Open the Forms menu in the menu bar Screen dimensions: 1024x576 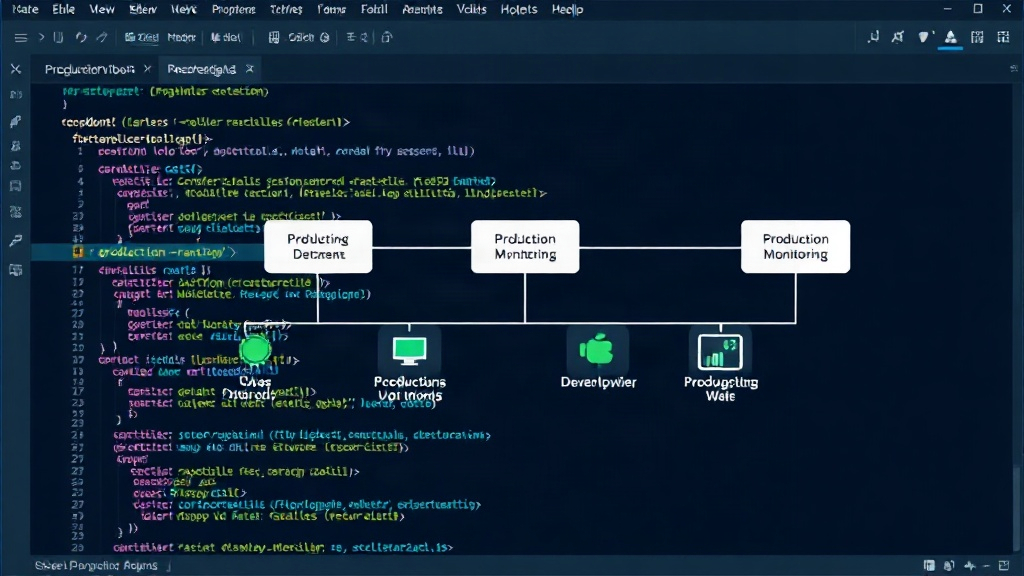tap(332, 9)
